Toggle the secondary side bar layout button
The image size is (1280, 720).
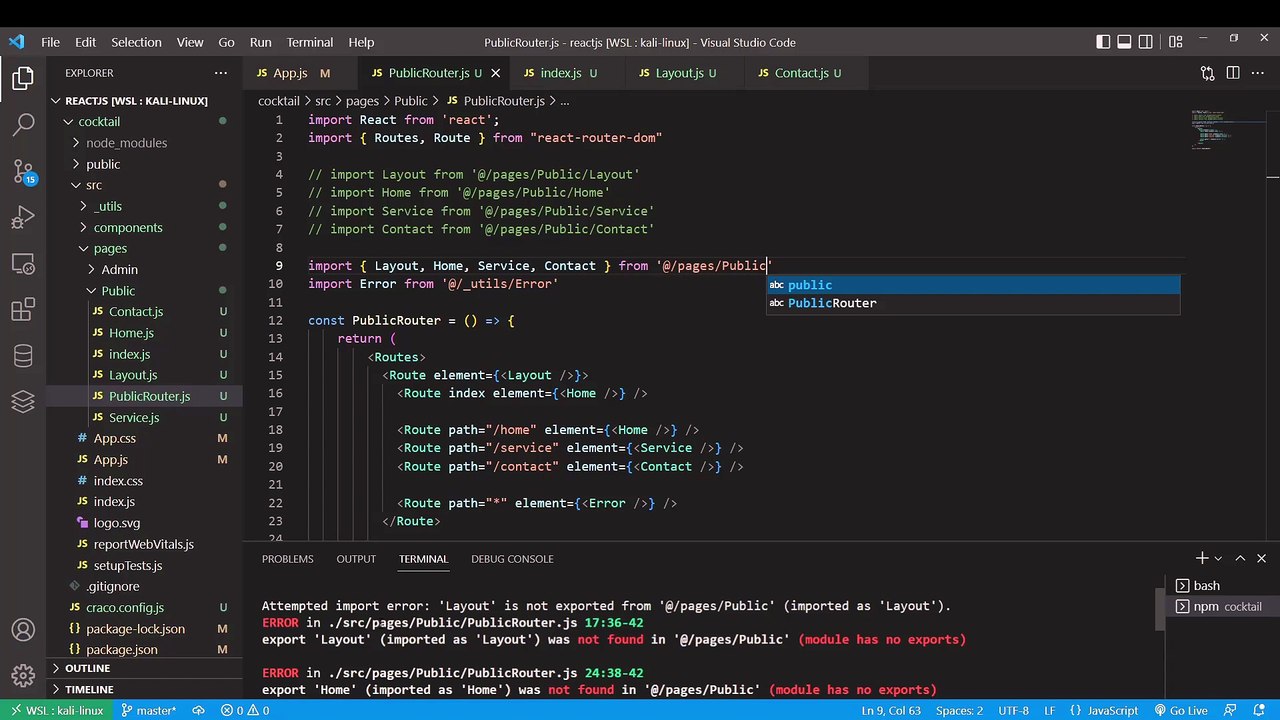1147,42
